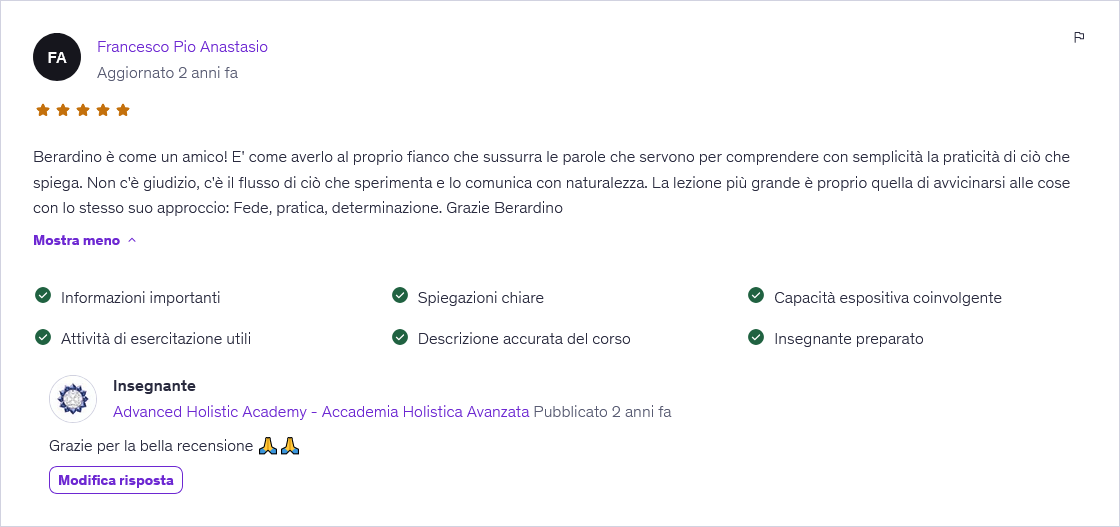Click the five-star rating
Screen dimensions: 1120x527
pyautogui.click(x=83, y=110)
